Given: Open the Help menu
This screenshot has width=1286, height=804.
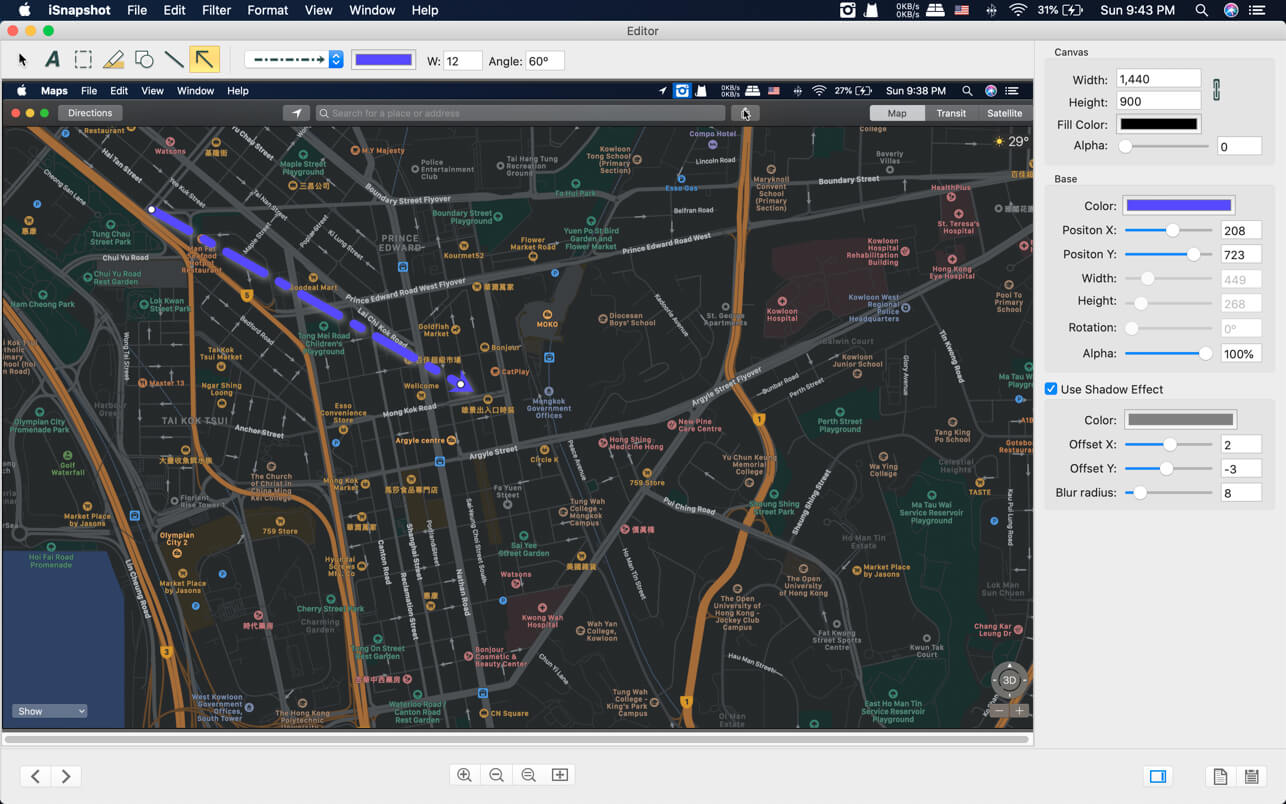Looking at the screenshot, I should 425,10.
